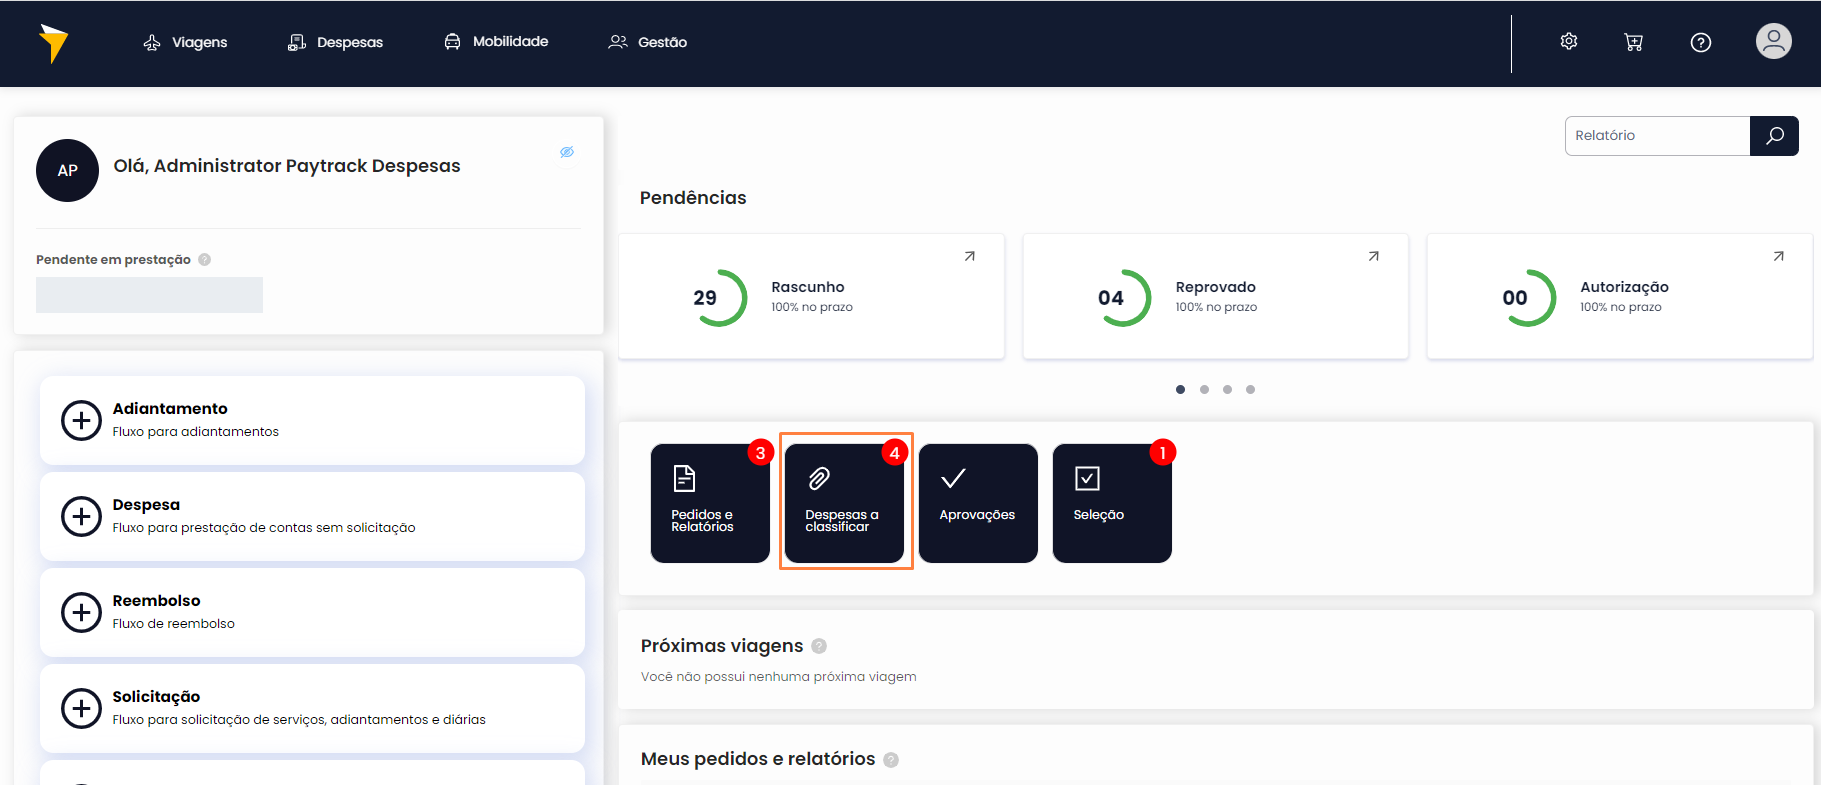The width and height of the screenshot is (1821, 785).
Task: Open the Gestão menu
Action: 648,42
